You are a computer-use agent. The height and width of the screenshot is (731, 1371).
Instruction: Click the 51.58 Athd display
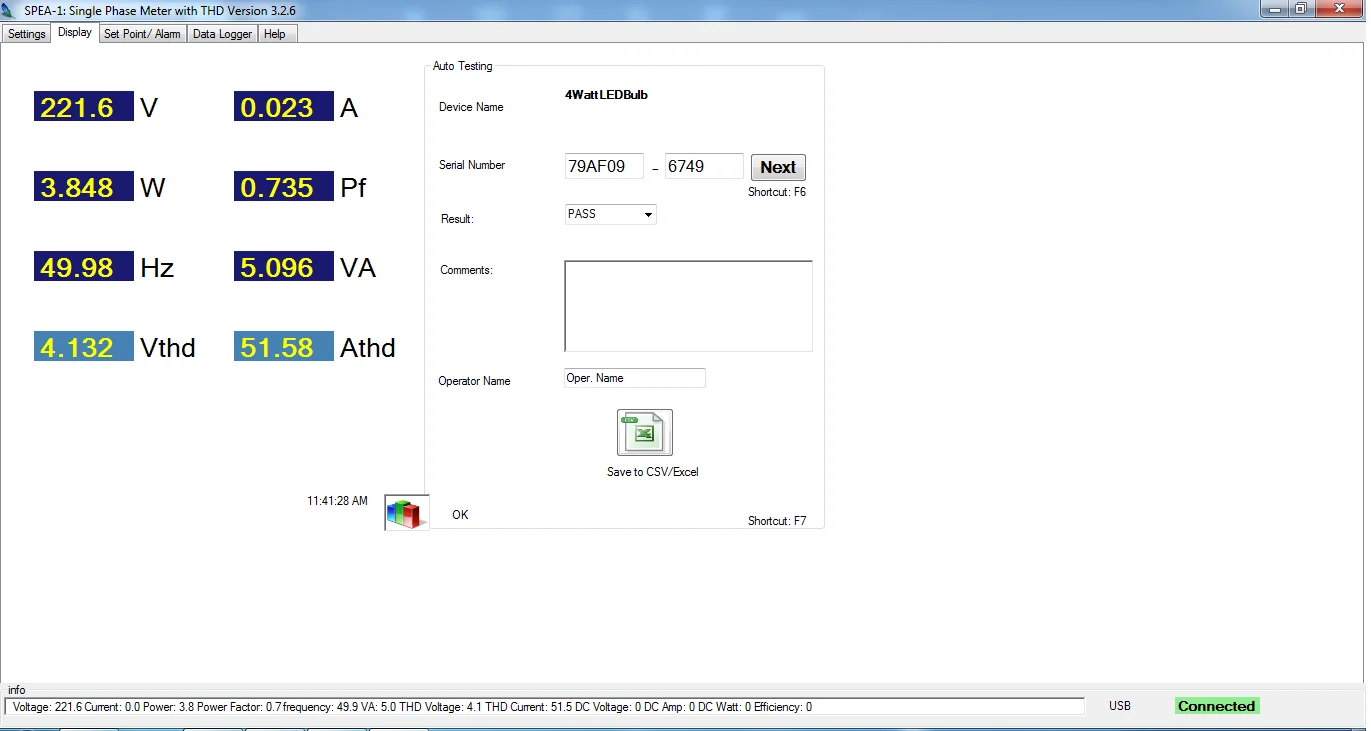click(x=283, y=346)
